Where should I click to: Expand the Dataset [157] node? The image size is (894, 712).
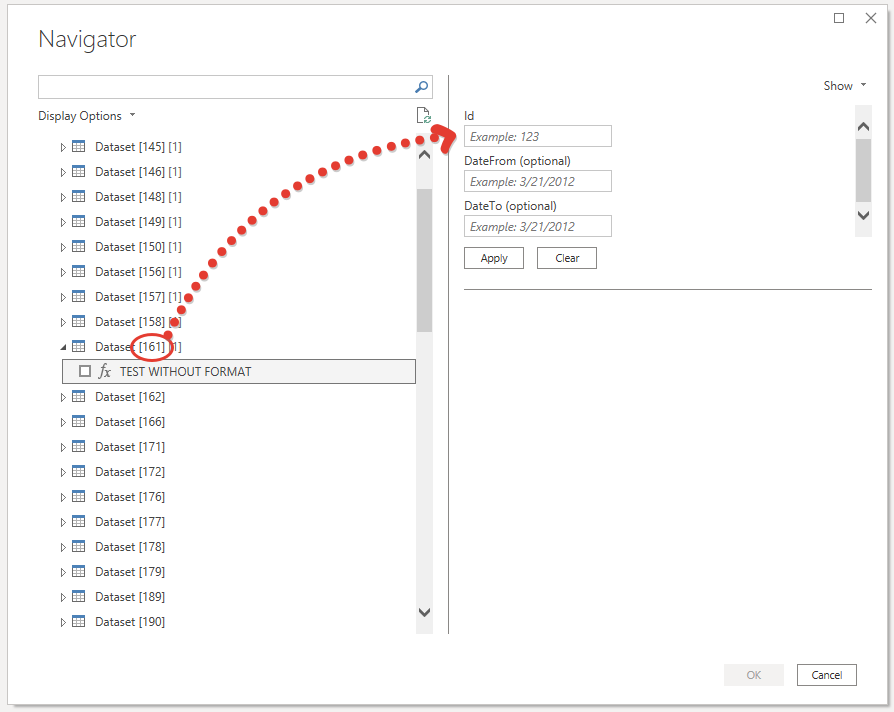(x=63, y=298)
